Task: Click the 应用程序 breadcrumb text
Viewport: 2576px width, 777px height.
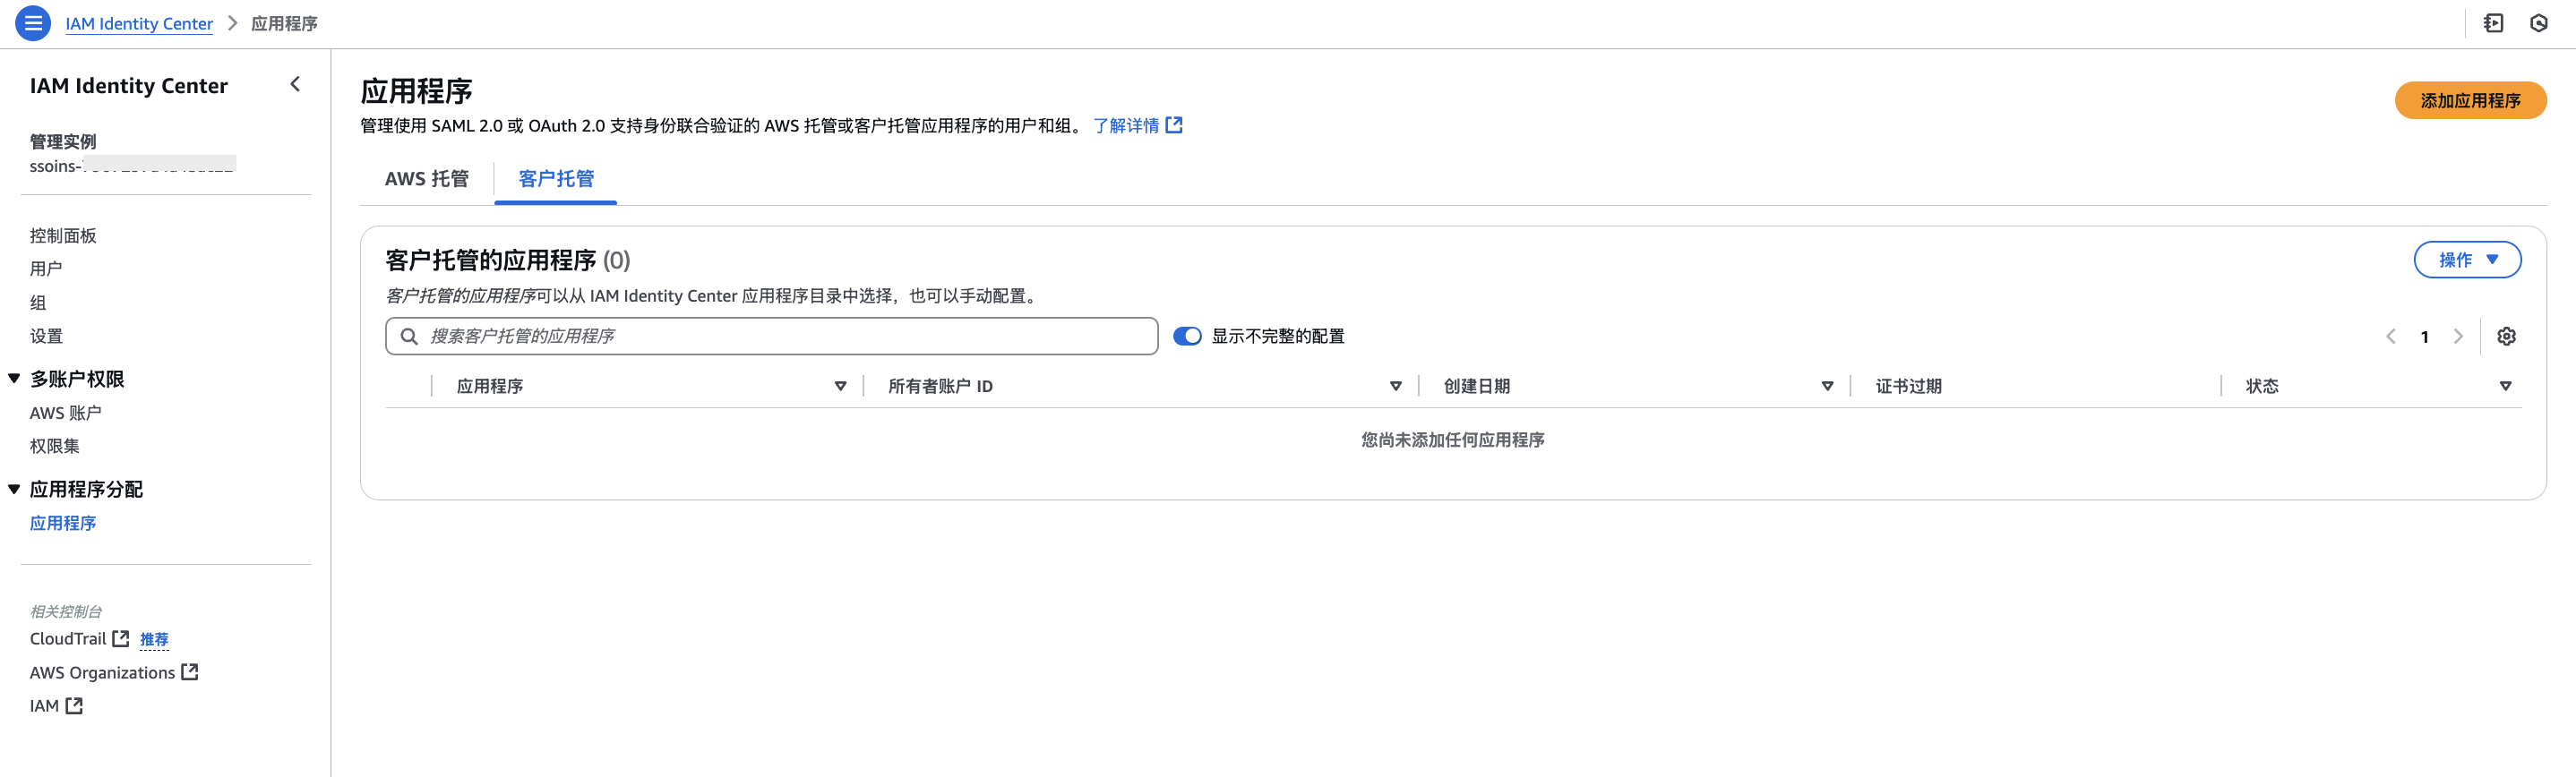Action: point(284,23)
